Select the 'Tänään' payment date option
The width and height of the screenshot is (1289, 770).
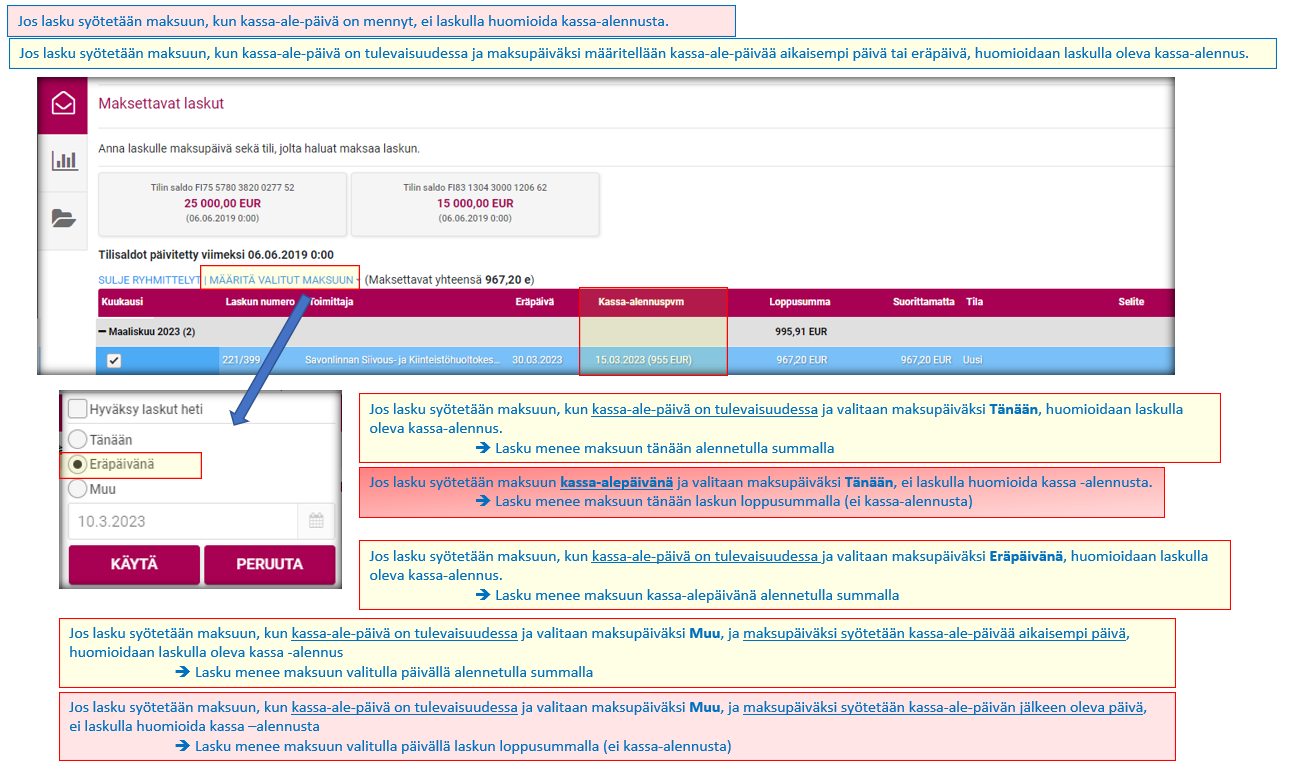(77, 440)
